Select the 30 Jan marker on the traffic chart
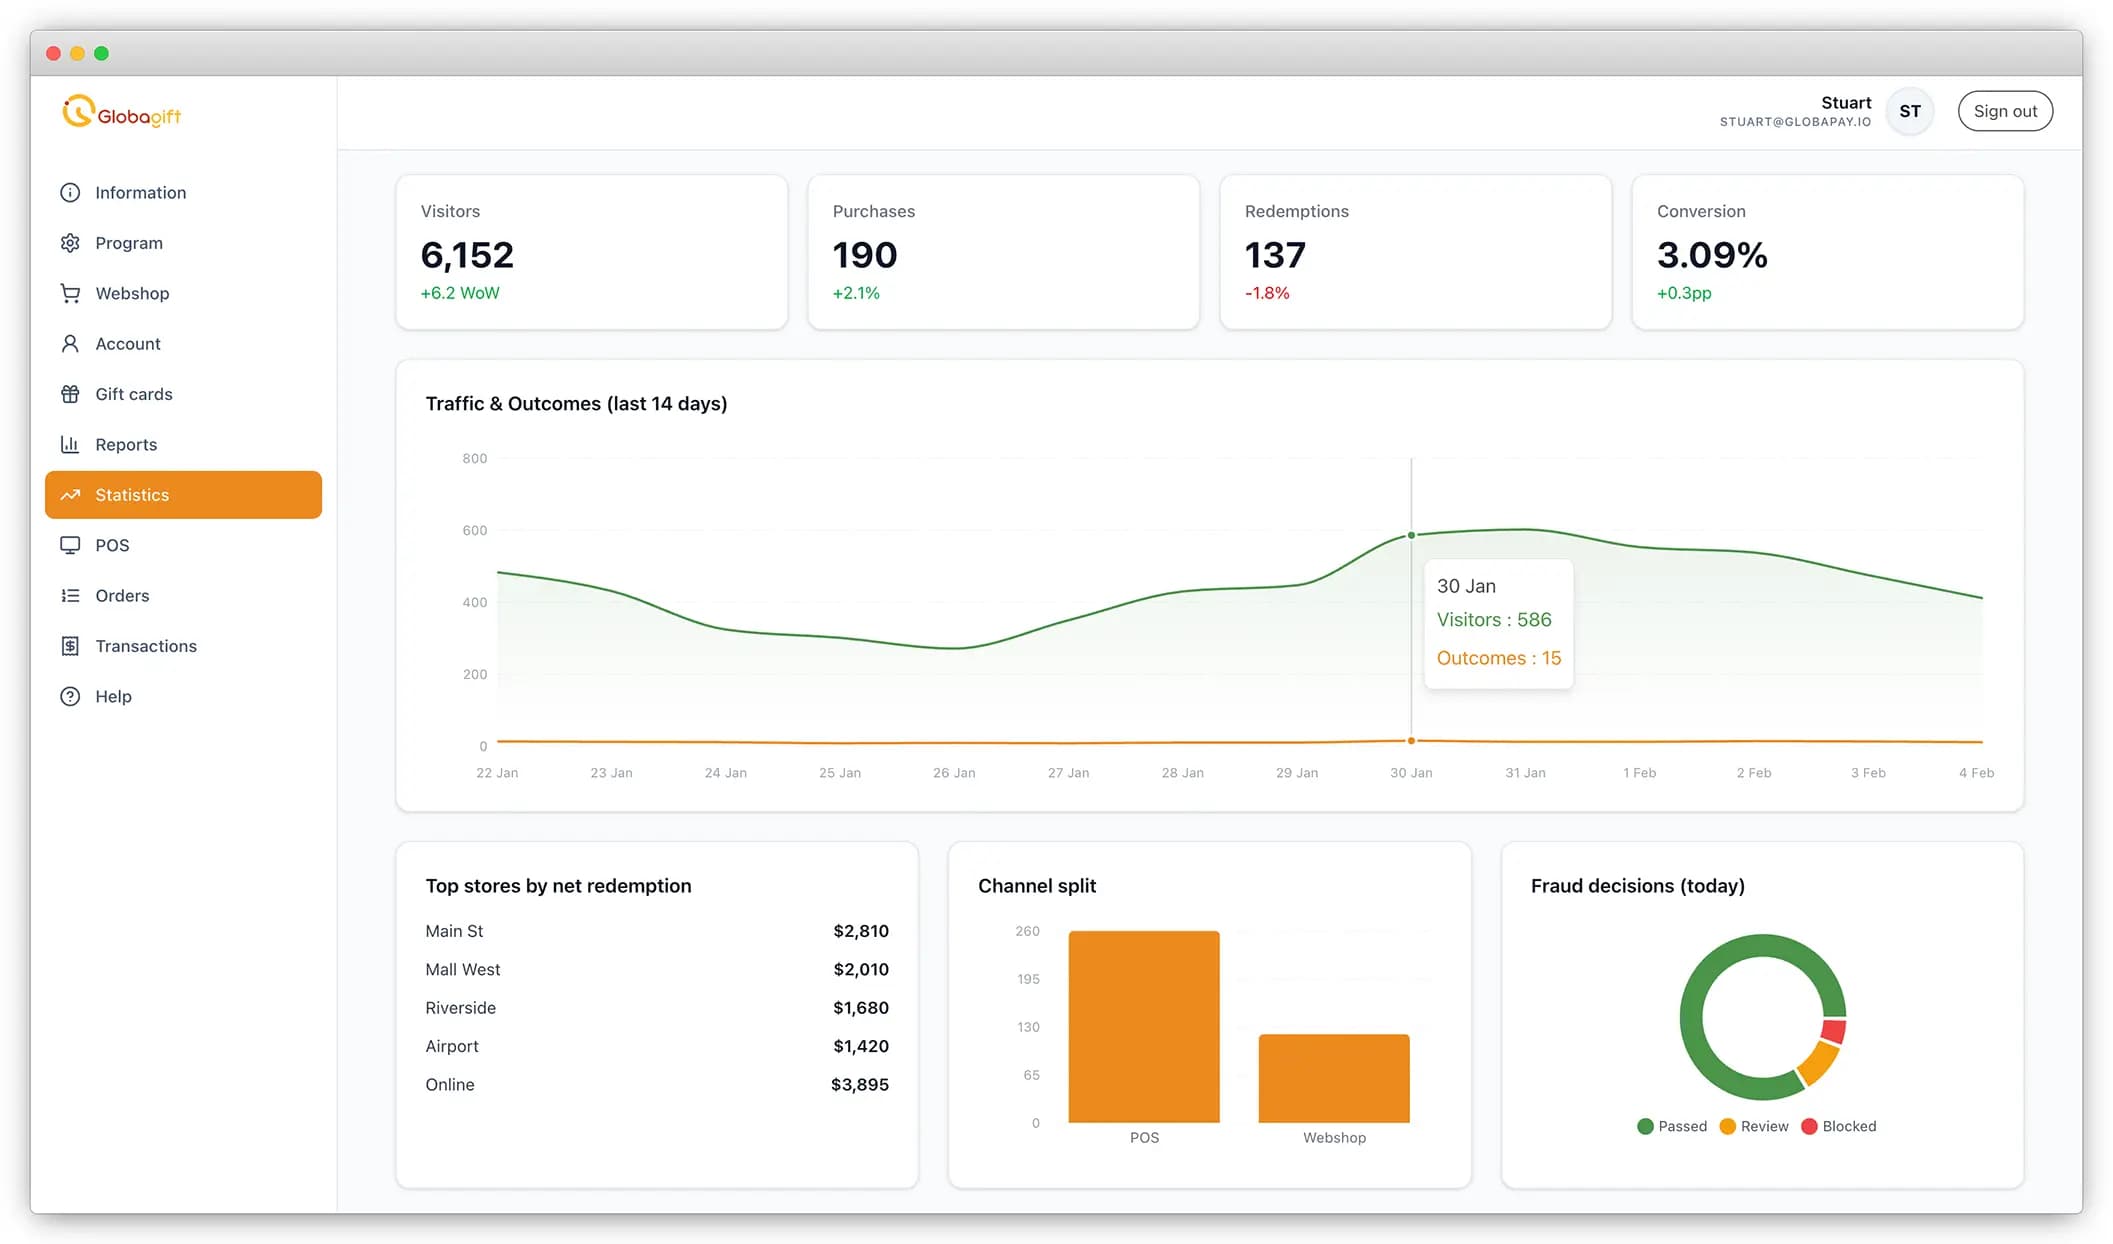 click(1411, 535)
